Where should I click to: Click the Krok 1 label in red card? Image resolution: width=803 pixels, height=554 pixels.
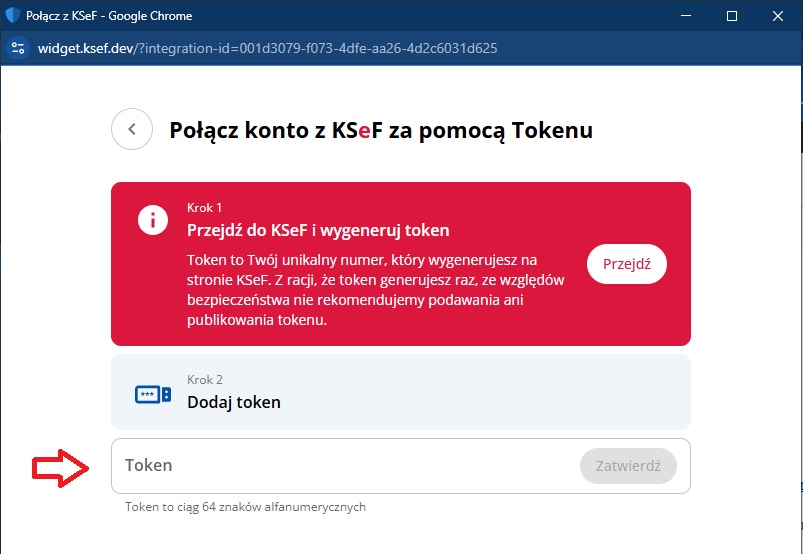(204, 208)
